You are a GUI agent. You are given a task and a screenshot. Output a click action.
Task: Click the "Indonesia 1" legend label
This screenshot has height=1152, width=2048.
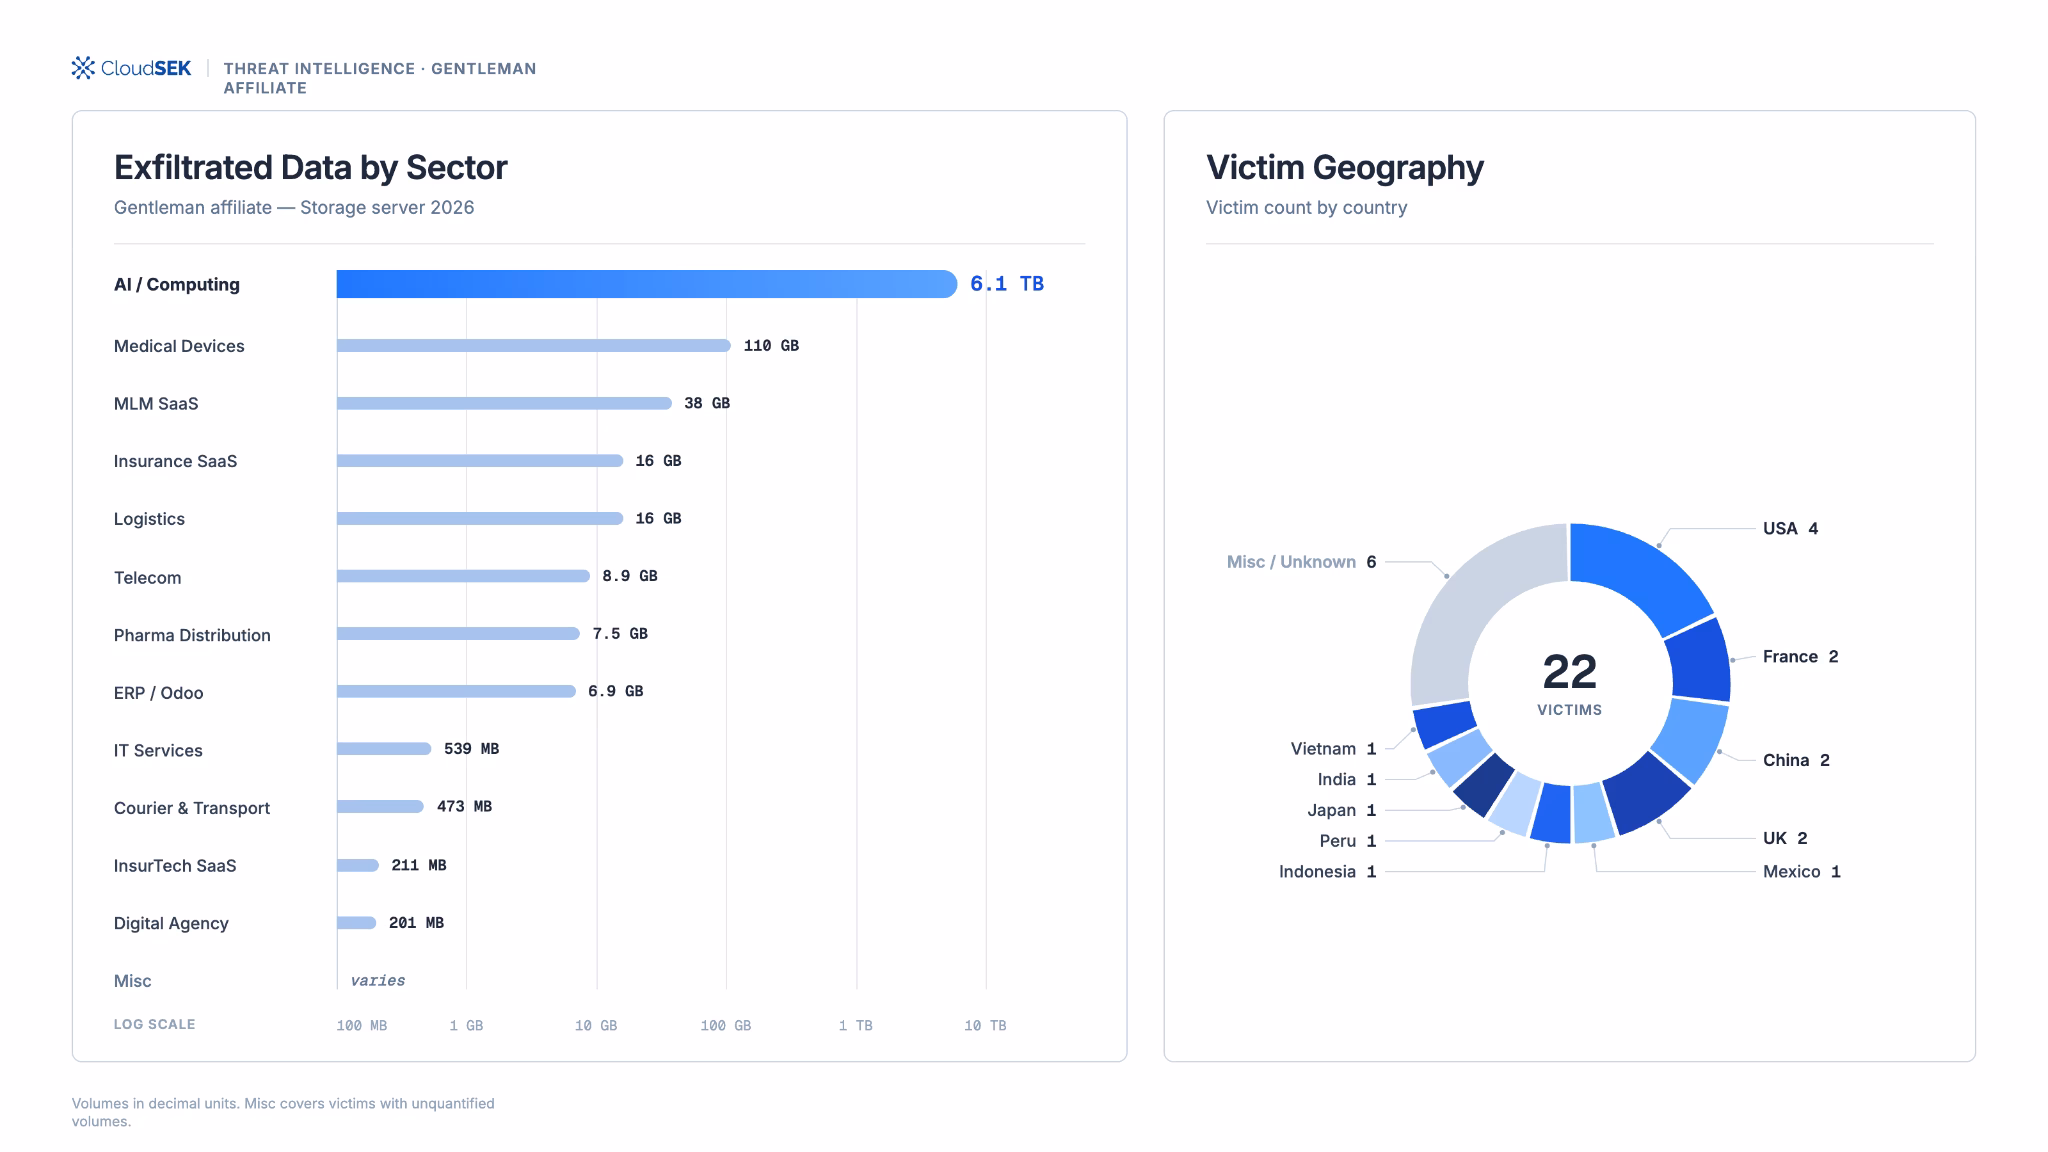point(1328,872)
